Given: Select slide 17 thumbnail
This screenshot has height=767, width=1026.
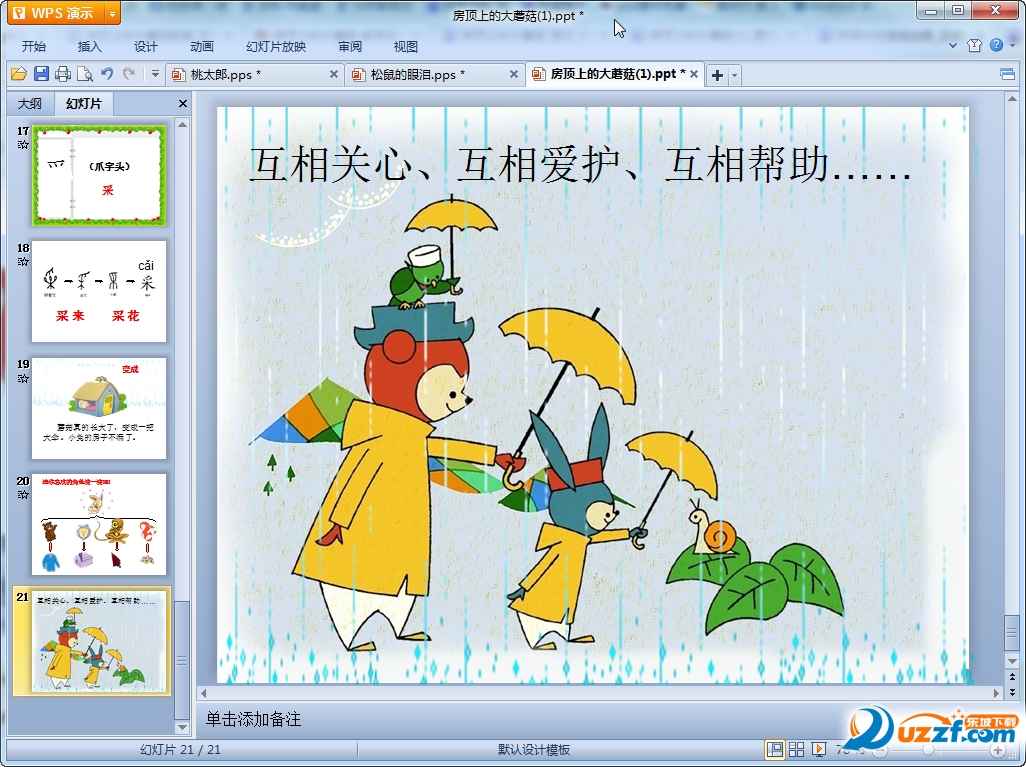Looking at the screenshot, I should pyautogui.click(x=99, y=176).
